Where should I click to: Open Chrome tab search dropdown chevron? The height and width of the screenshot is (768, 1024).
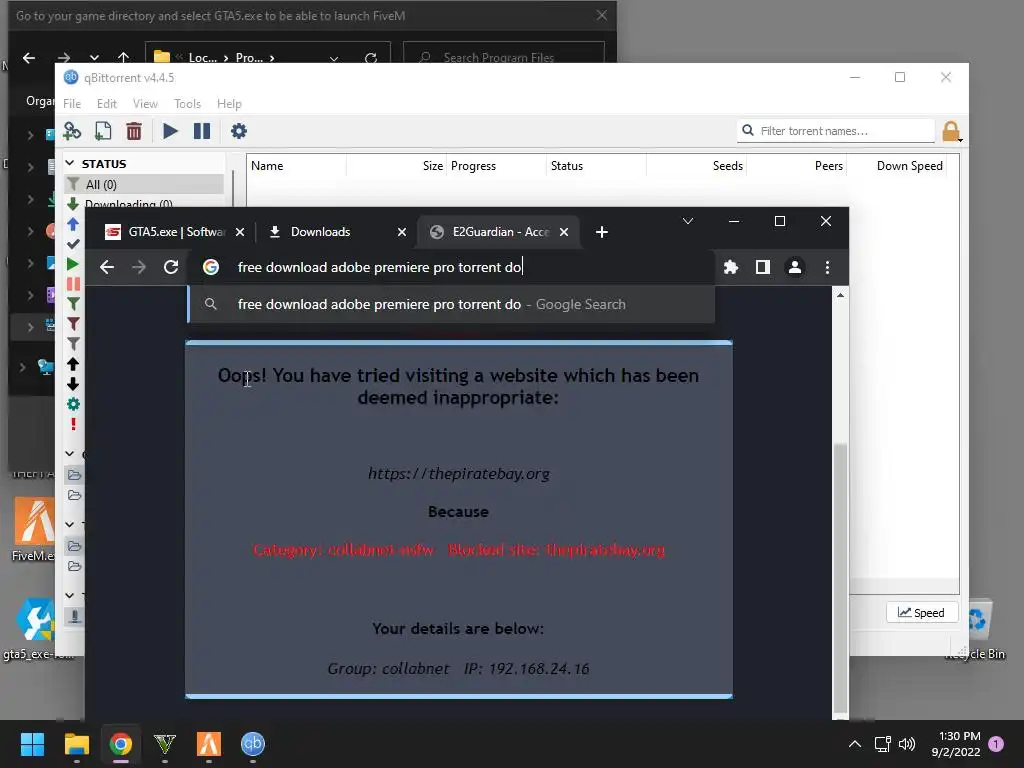tap(688, 221)
